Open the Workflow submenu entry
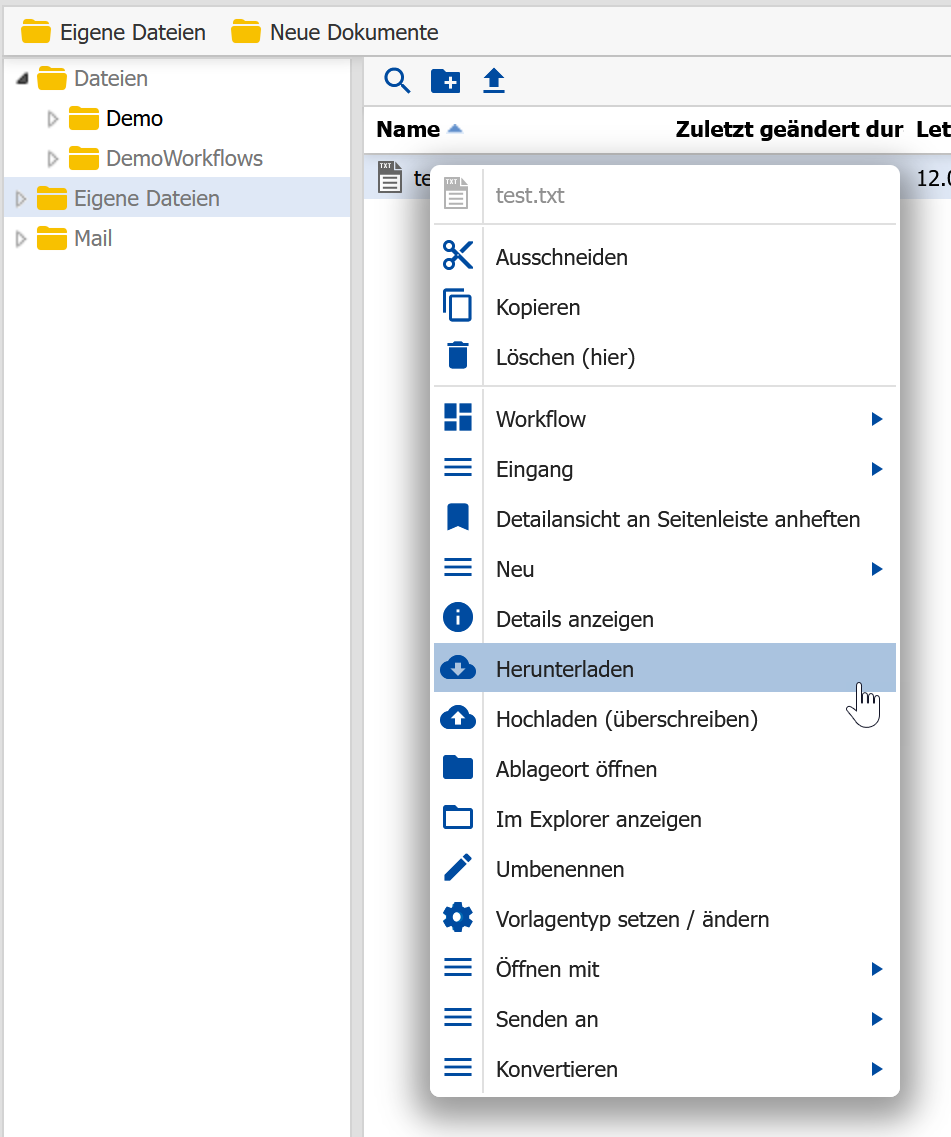Image resolution: width=951 pixels, height=1137 pixels. (664, 419)
